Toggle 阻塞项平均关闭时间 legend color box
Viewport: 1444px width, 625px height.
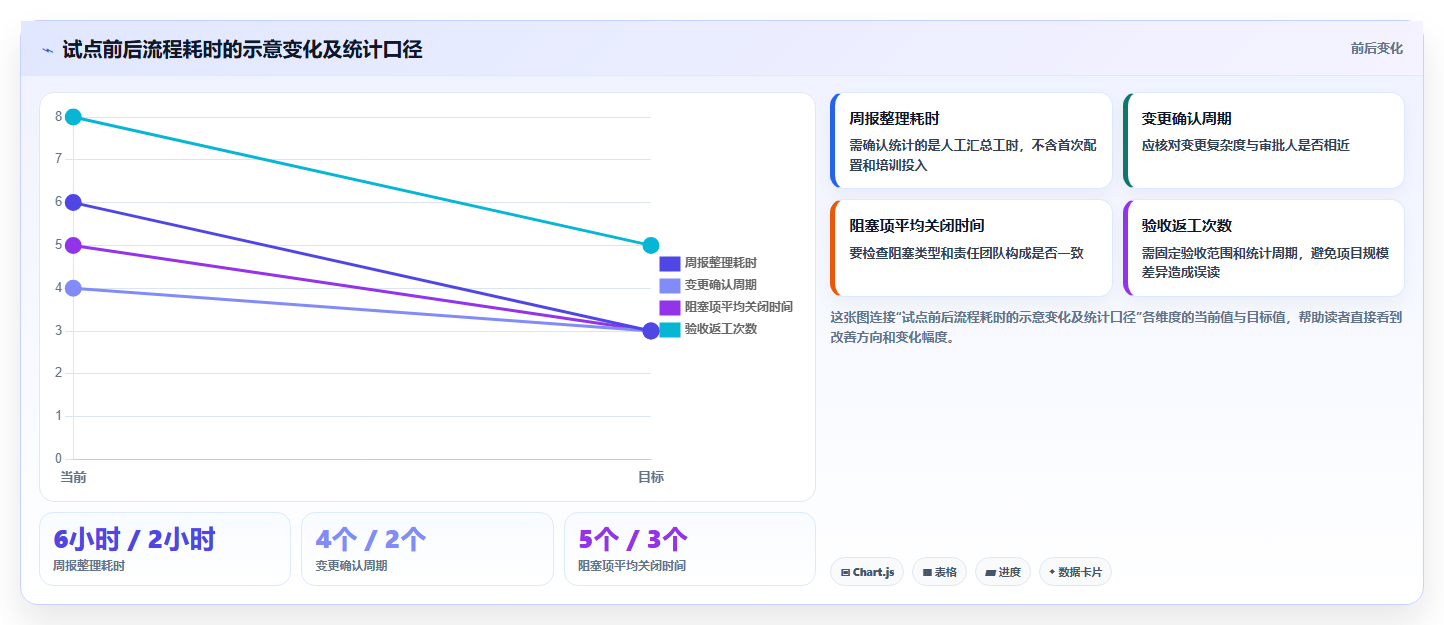tap(669, 307)
